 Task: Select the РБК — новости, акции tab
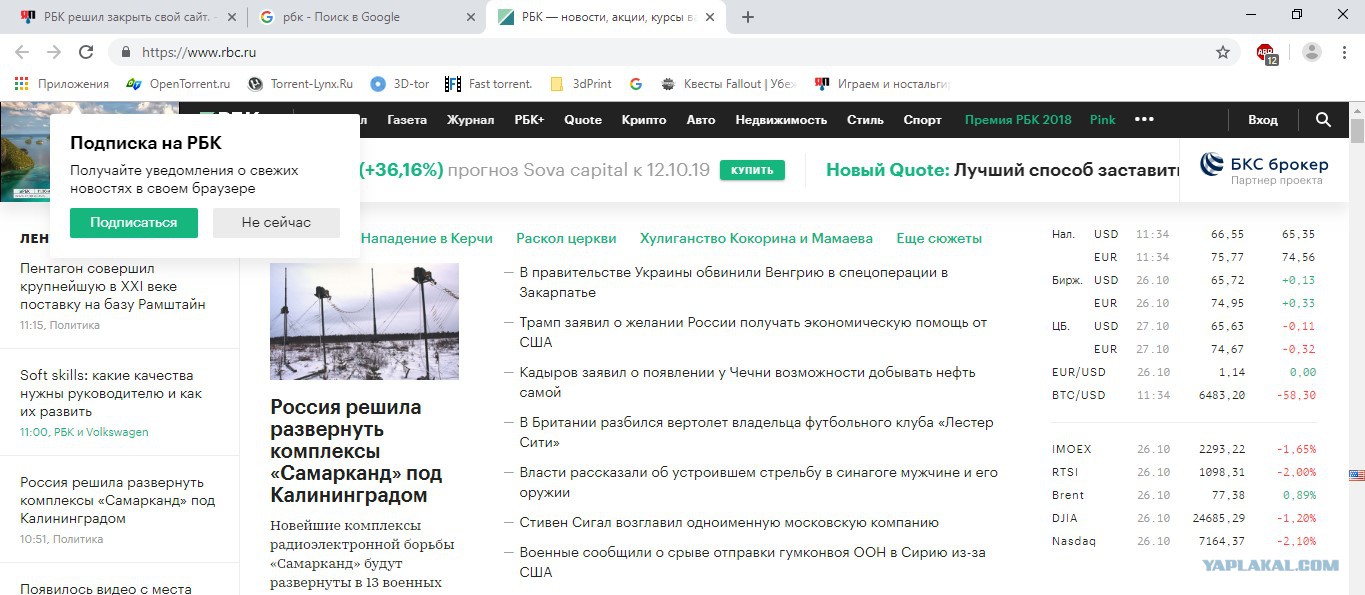click(x=608, y=17)
